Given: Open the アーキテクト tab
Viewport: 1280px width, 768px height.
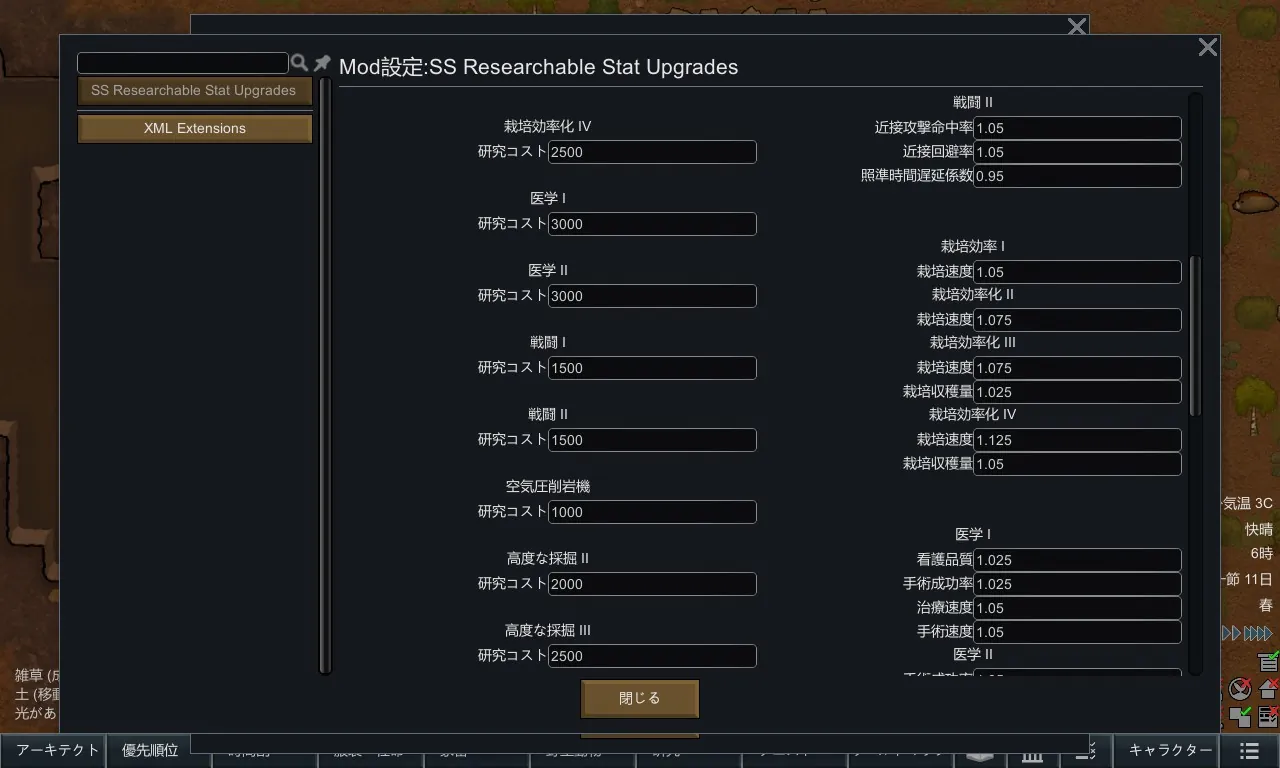Looking at the screenshot, I should (57, 750).
